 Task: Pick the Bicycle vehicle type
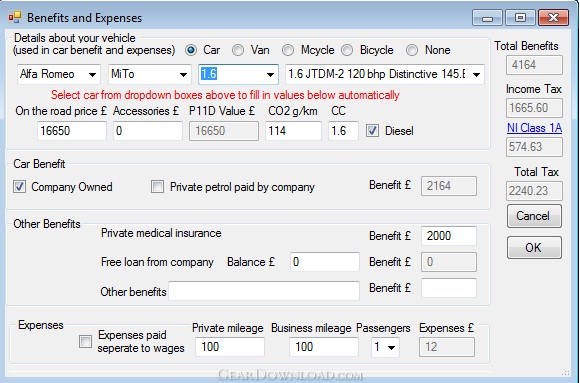click(347, 50)
